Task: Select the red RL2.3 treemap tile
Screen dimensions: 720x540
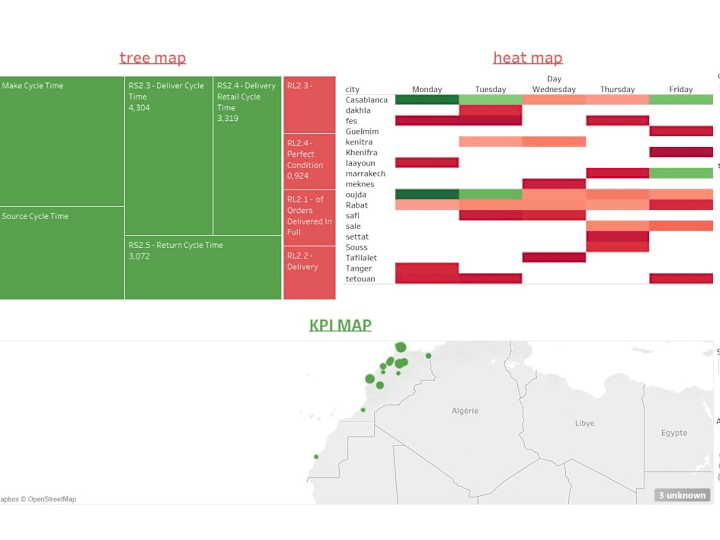Action: [x=309, y=105]
